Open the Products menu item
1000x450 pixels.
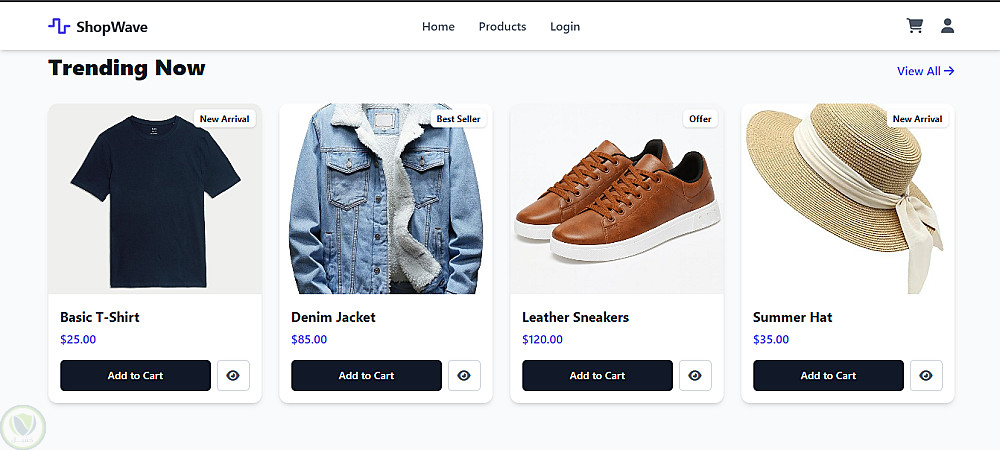coord(502,27)
